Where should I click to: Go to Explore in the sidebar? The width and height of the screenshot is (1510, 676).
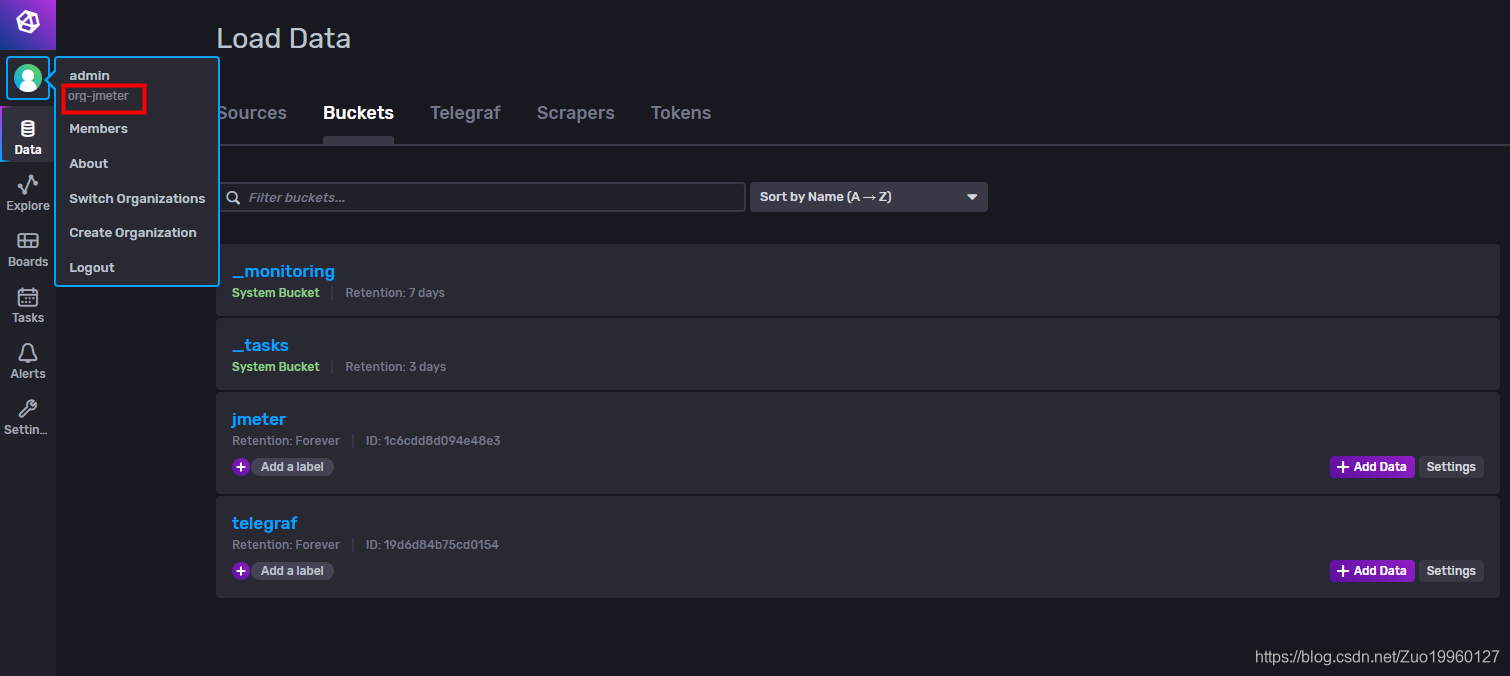pyautogui.click(x=28, y=193)
